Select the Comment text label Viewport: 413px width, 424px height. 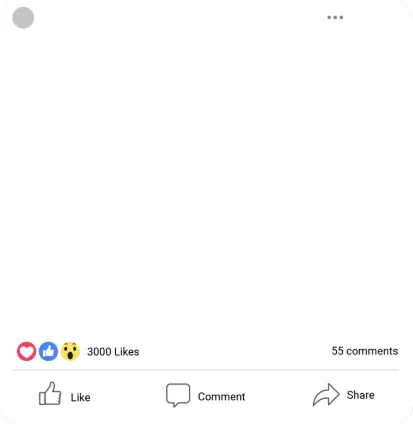[221, 397]
